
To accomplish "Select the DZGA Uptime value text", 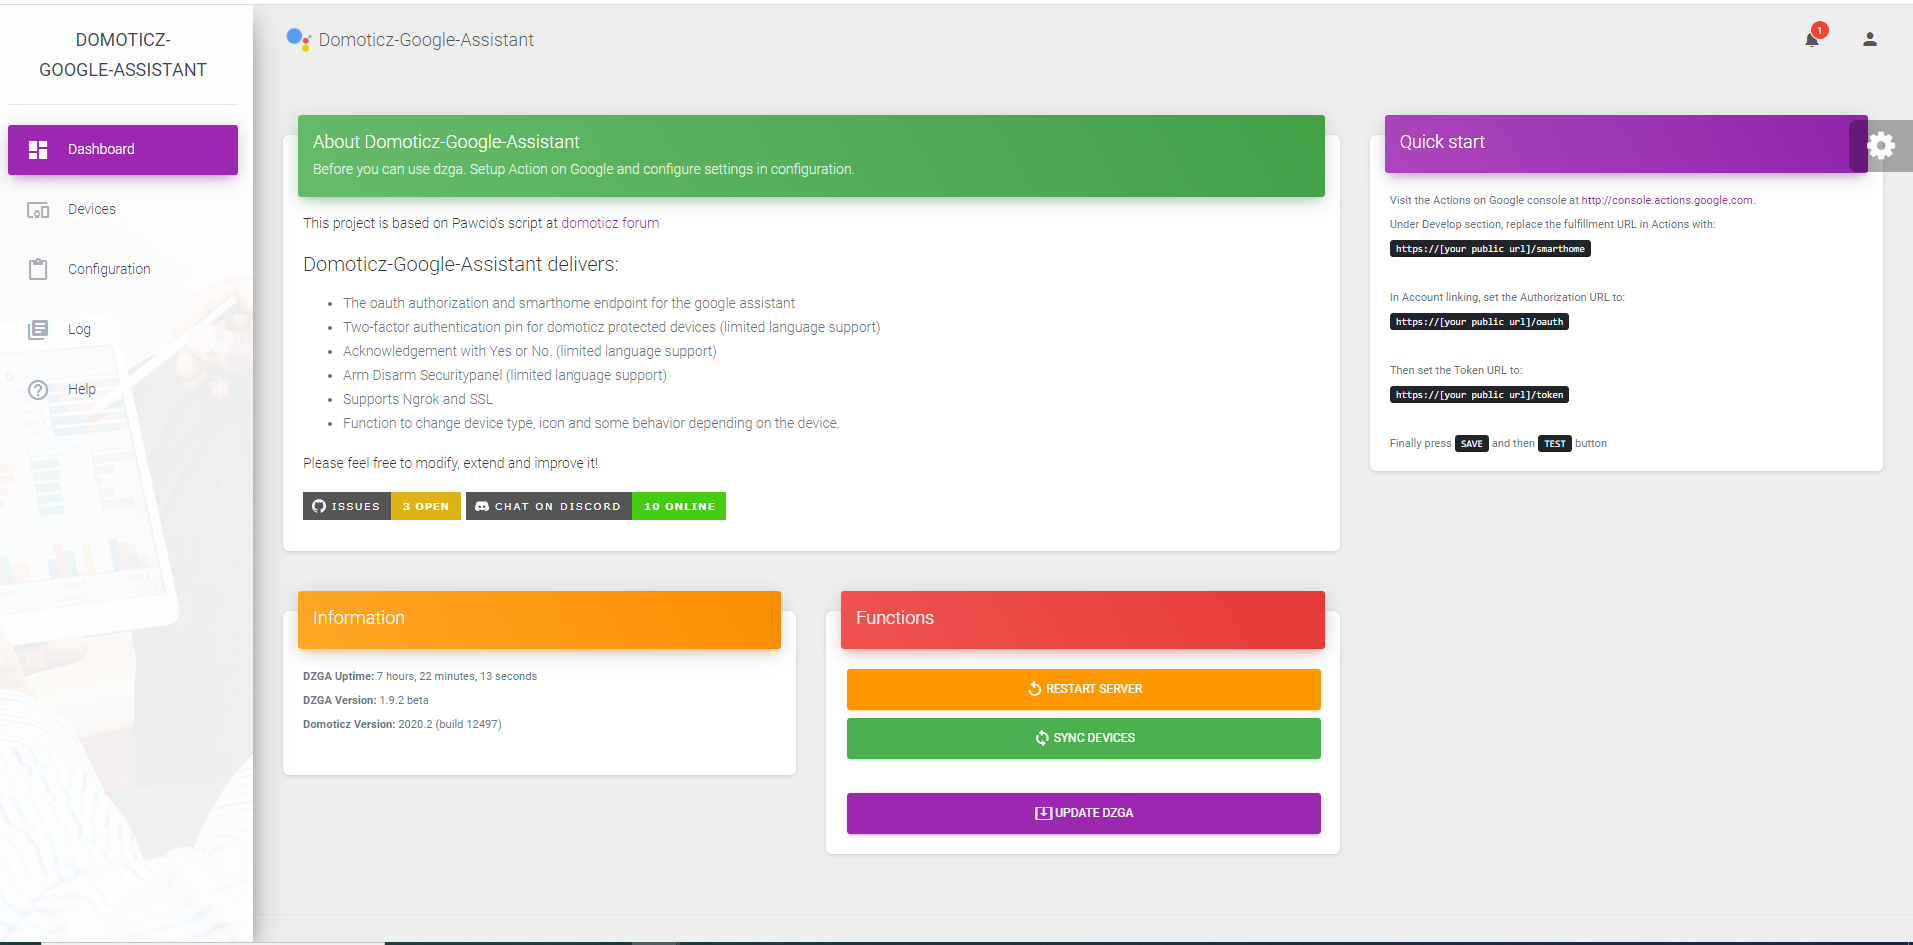I will coord(457,677).
